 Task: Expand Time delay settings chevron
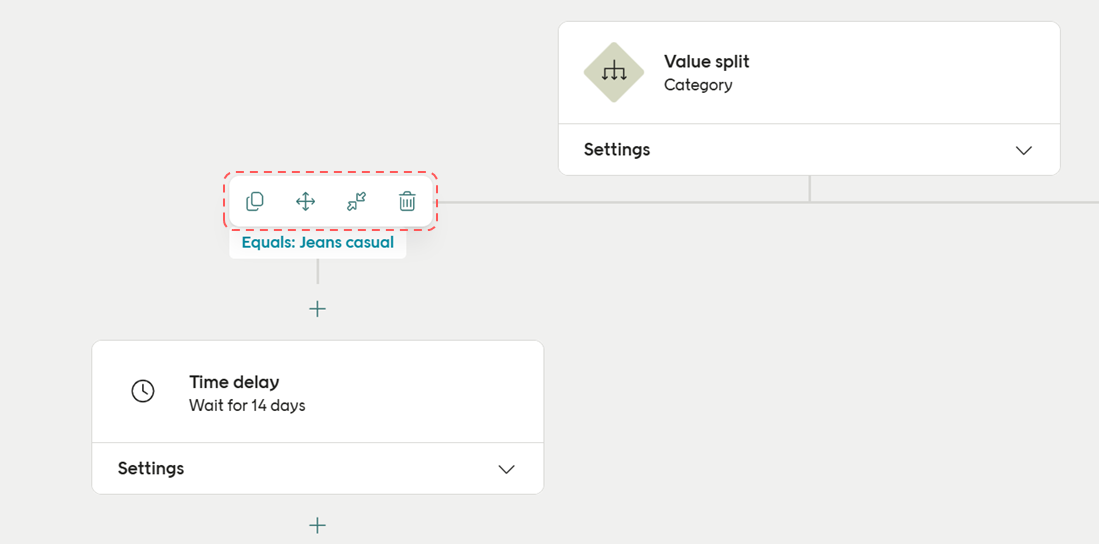pos(507,469)
